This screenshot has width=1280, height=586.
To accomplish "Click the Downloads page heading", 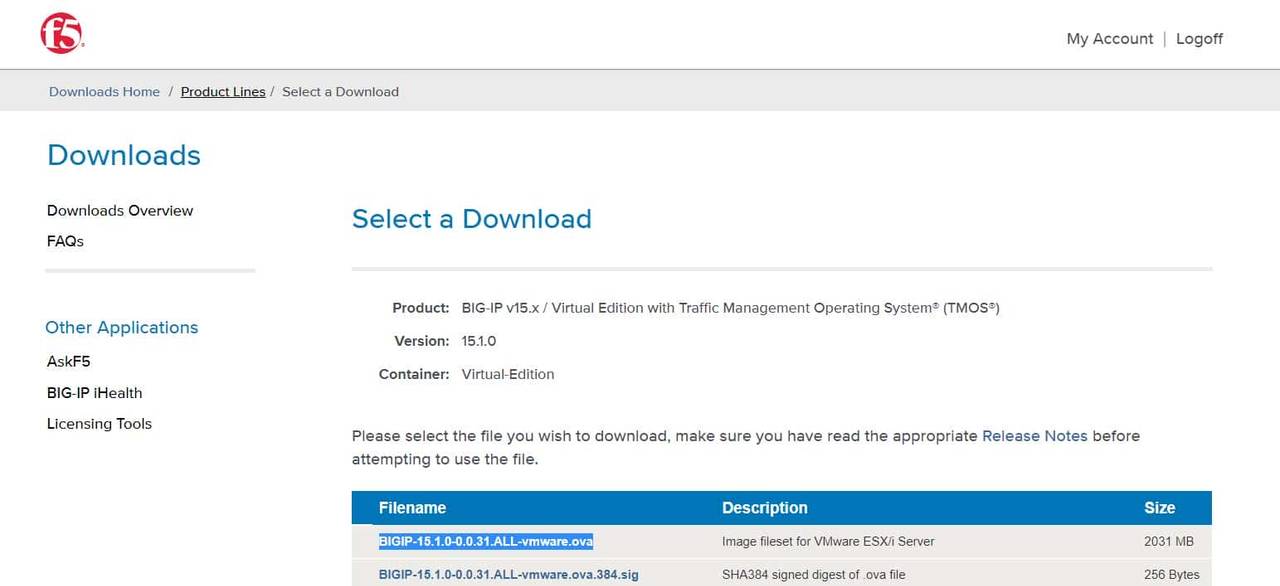I will click(x=124, y=155).
